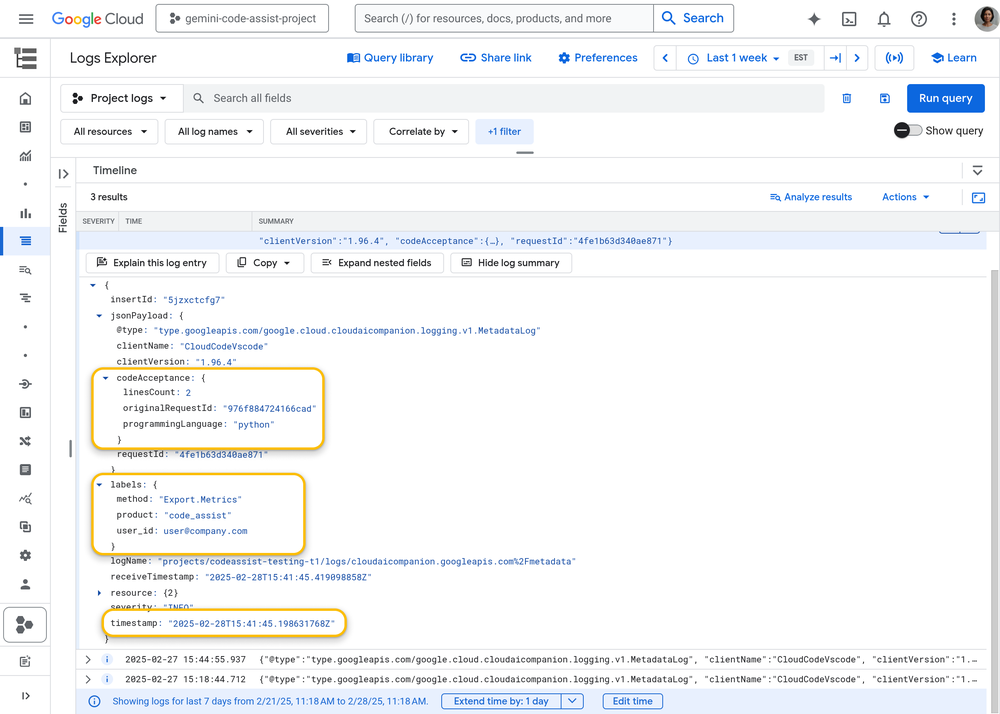The width and height of the screenshot is (1000, 714).
Task: Click Expand nested fields
Action: pos(376,263)
